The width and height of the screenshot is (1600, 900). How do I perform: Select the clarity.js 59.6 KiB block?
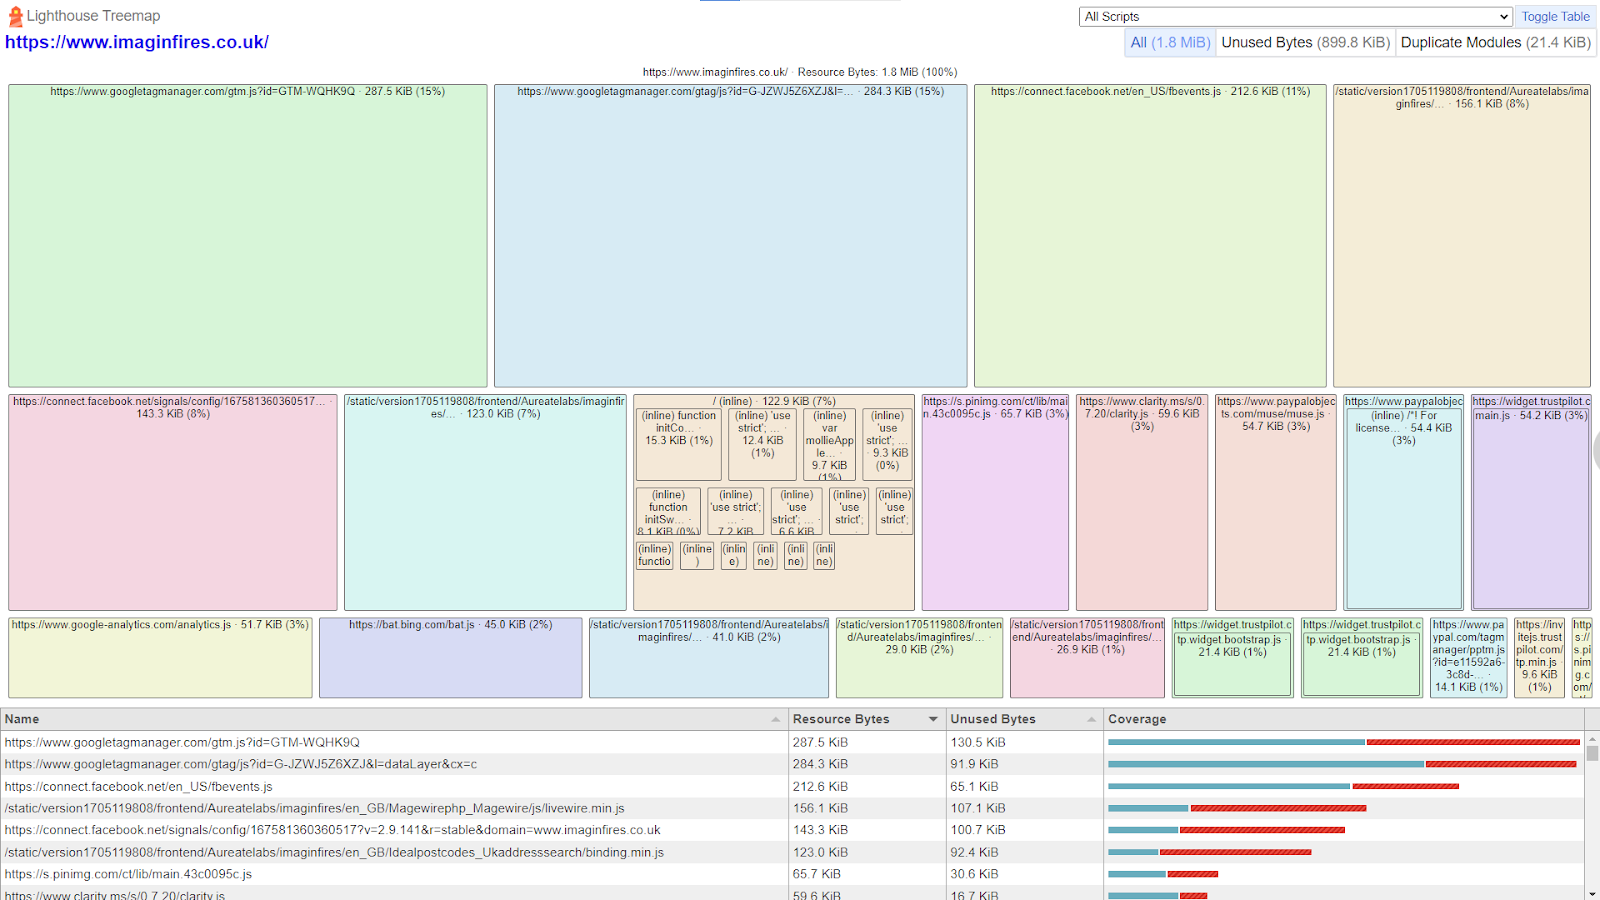point(1142,502)
